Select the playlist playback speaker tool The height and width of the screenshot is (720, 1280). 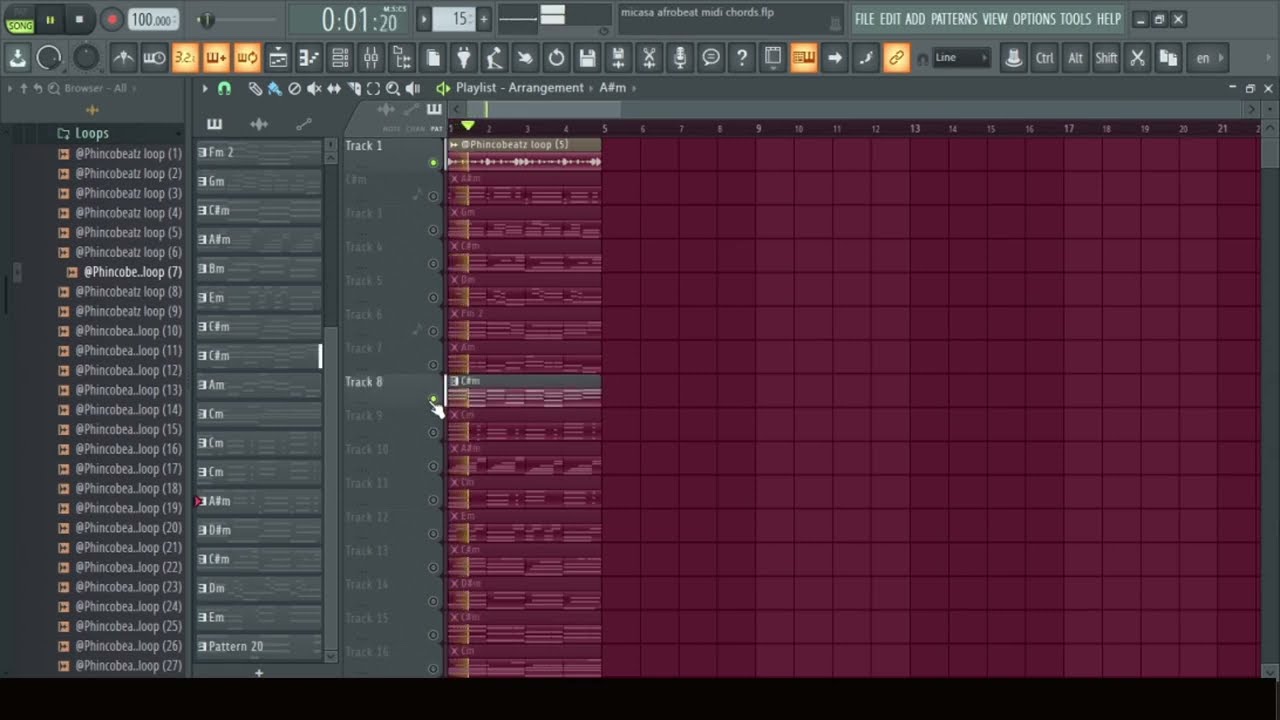coord(413,88)
